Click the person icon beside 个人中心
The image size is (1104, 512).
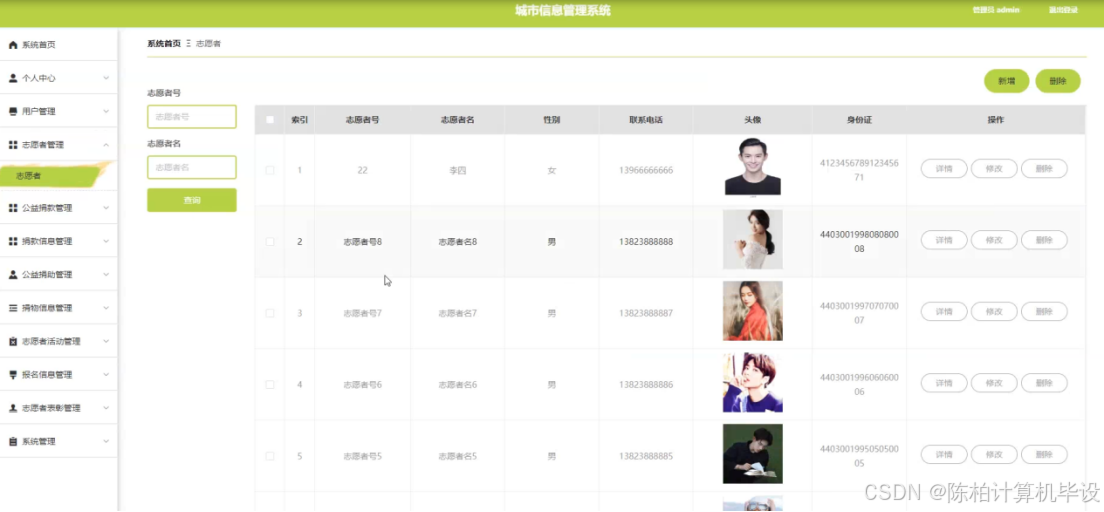pos(13,78)
